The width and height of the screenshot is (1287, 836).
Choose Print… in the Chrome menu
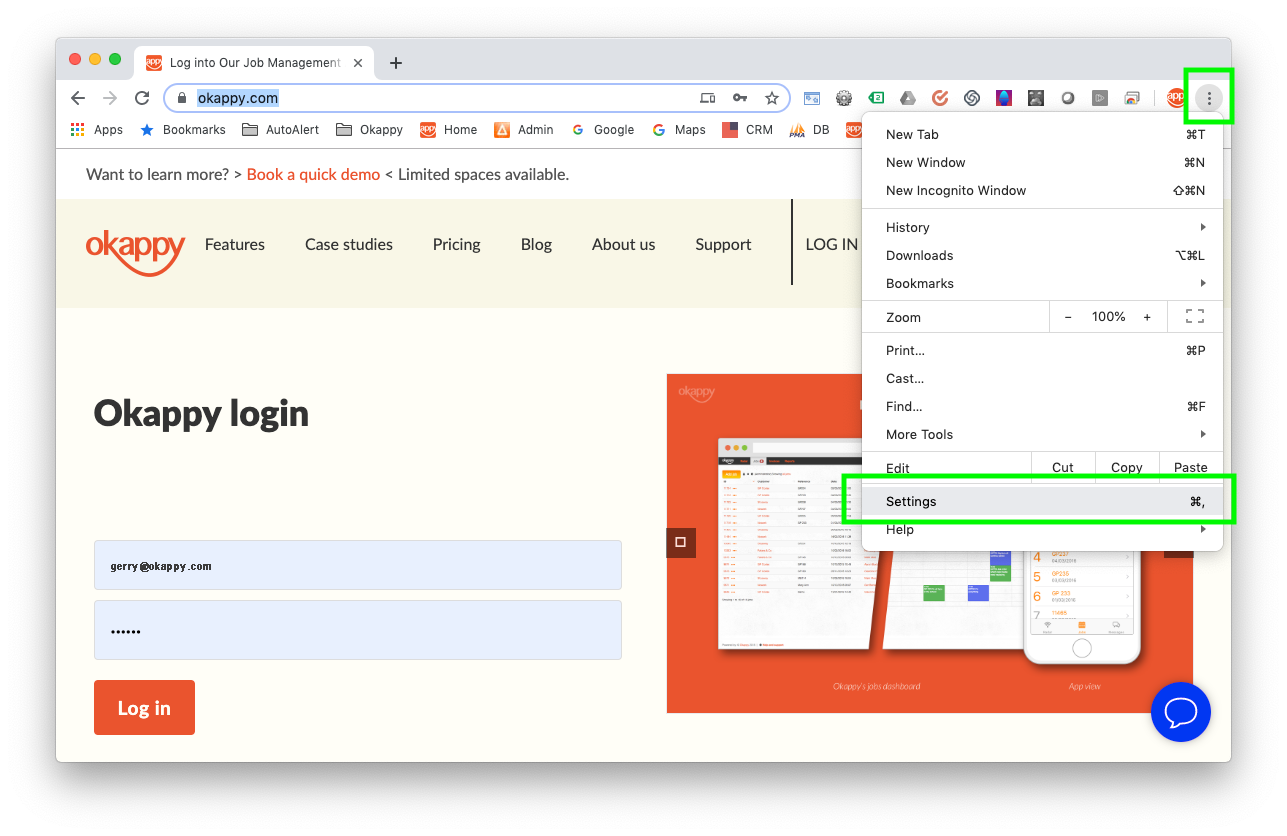(x=1043, y=351)
